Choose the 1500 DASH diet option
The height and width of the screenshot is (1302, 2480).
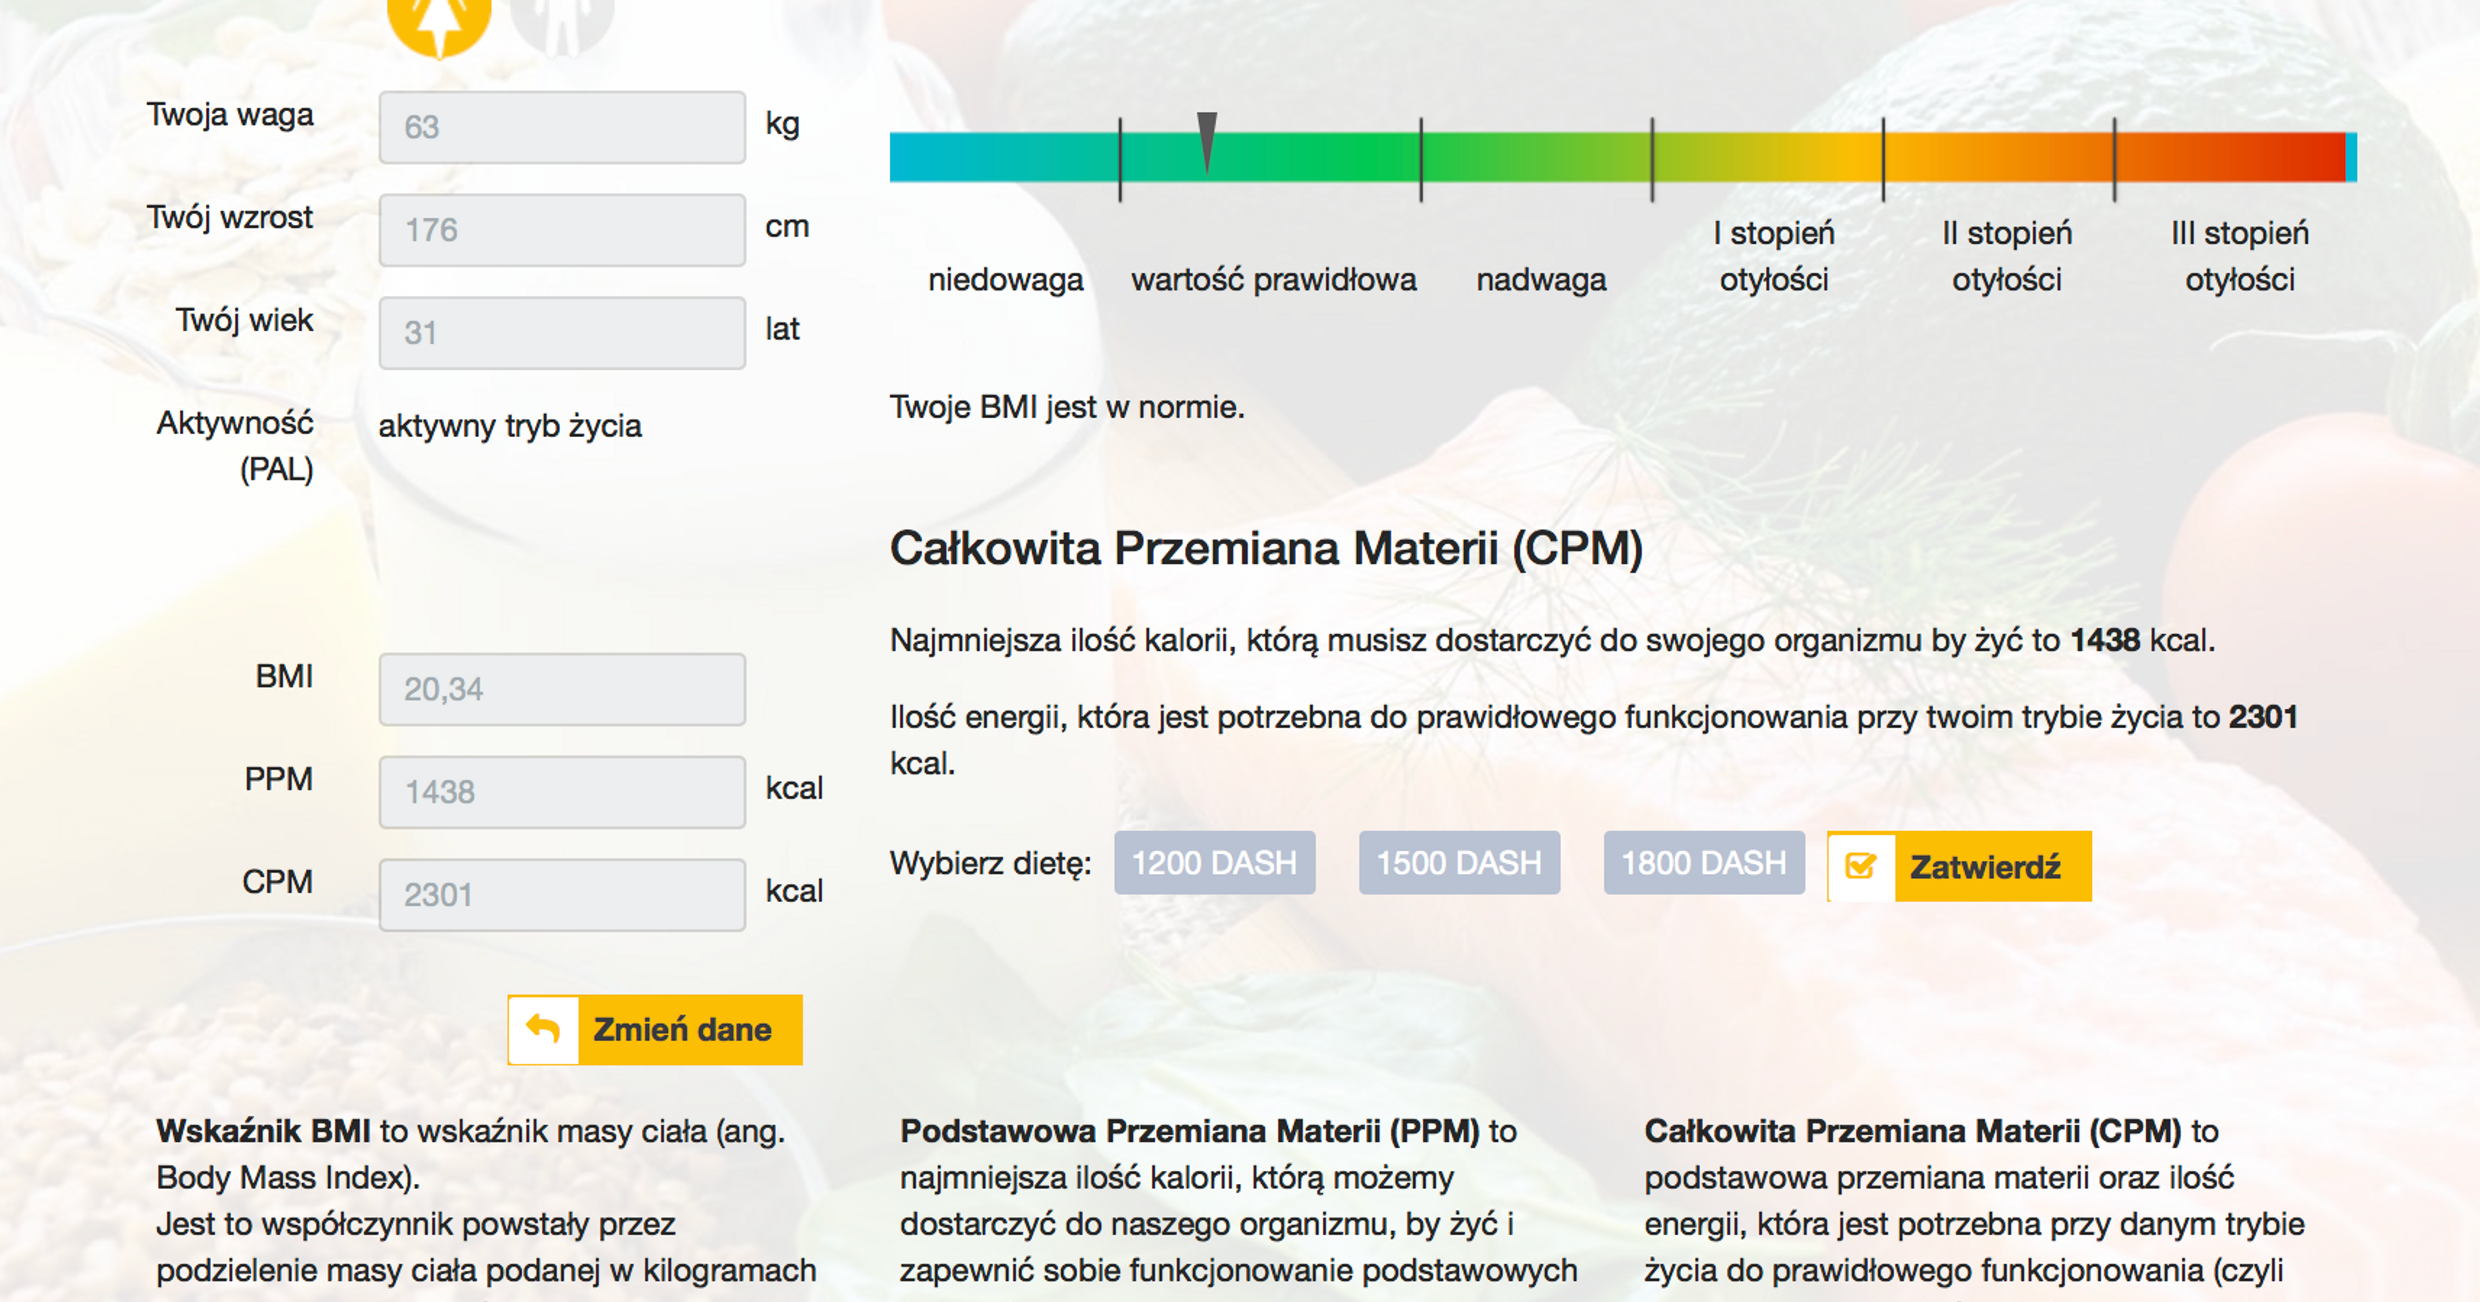coord(1459,863)
